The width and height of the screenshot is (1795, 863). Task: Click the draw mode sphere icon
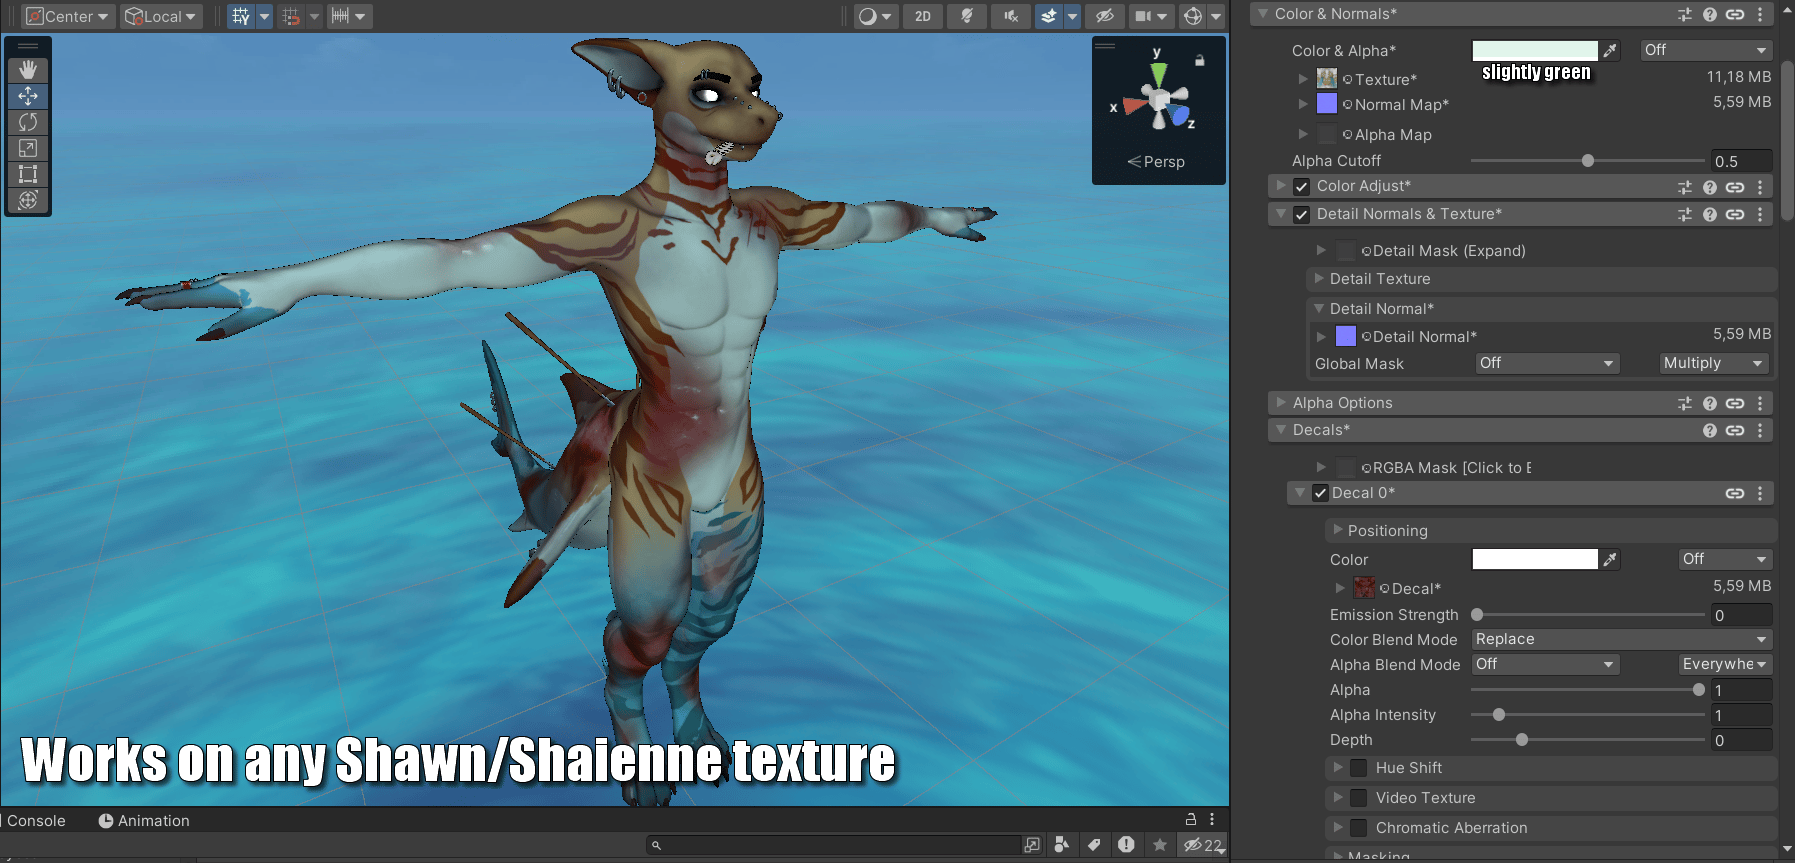[867, 16]
